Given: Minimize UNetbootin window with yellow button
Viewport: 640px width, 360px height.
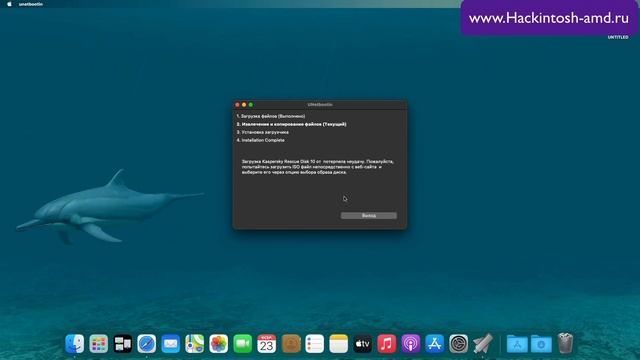Looking at the screenshot, I should coord(244,105).
